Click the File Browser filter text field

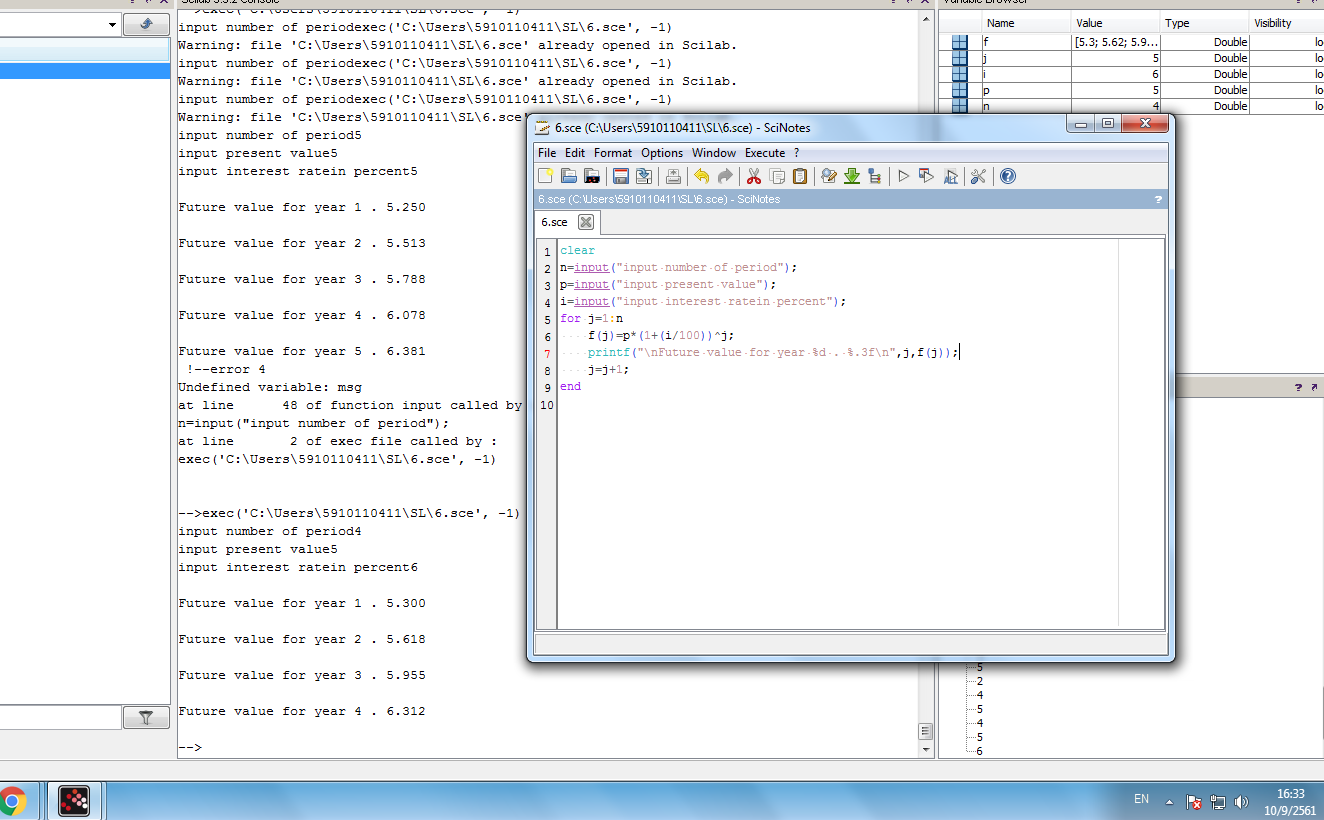tap(60, 717)
